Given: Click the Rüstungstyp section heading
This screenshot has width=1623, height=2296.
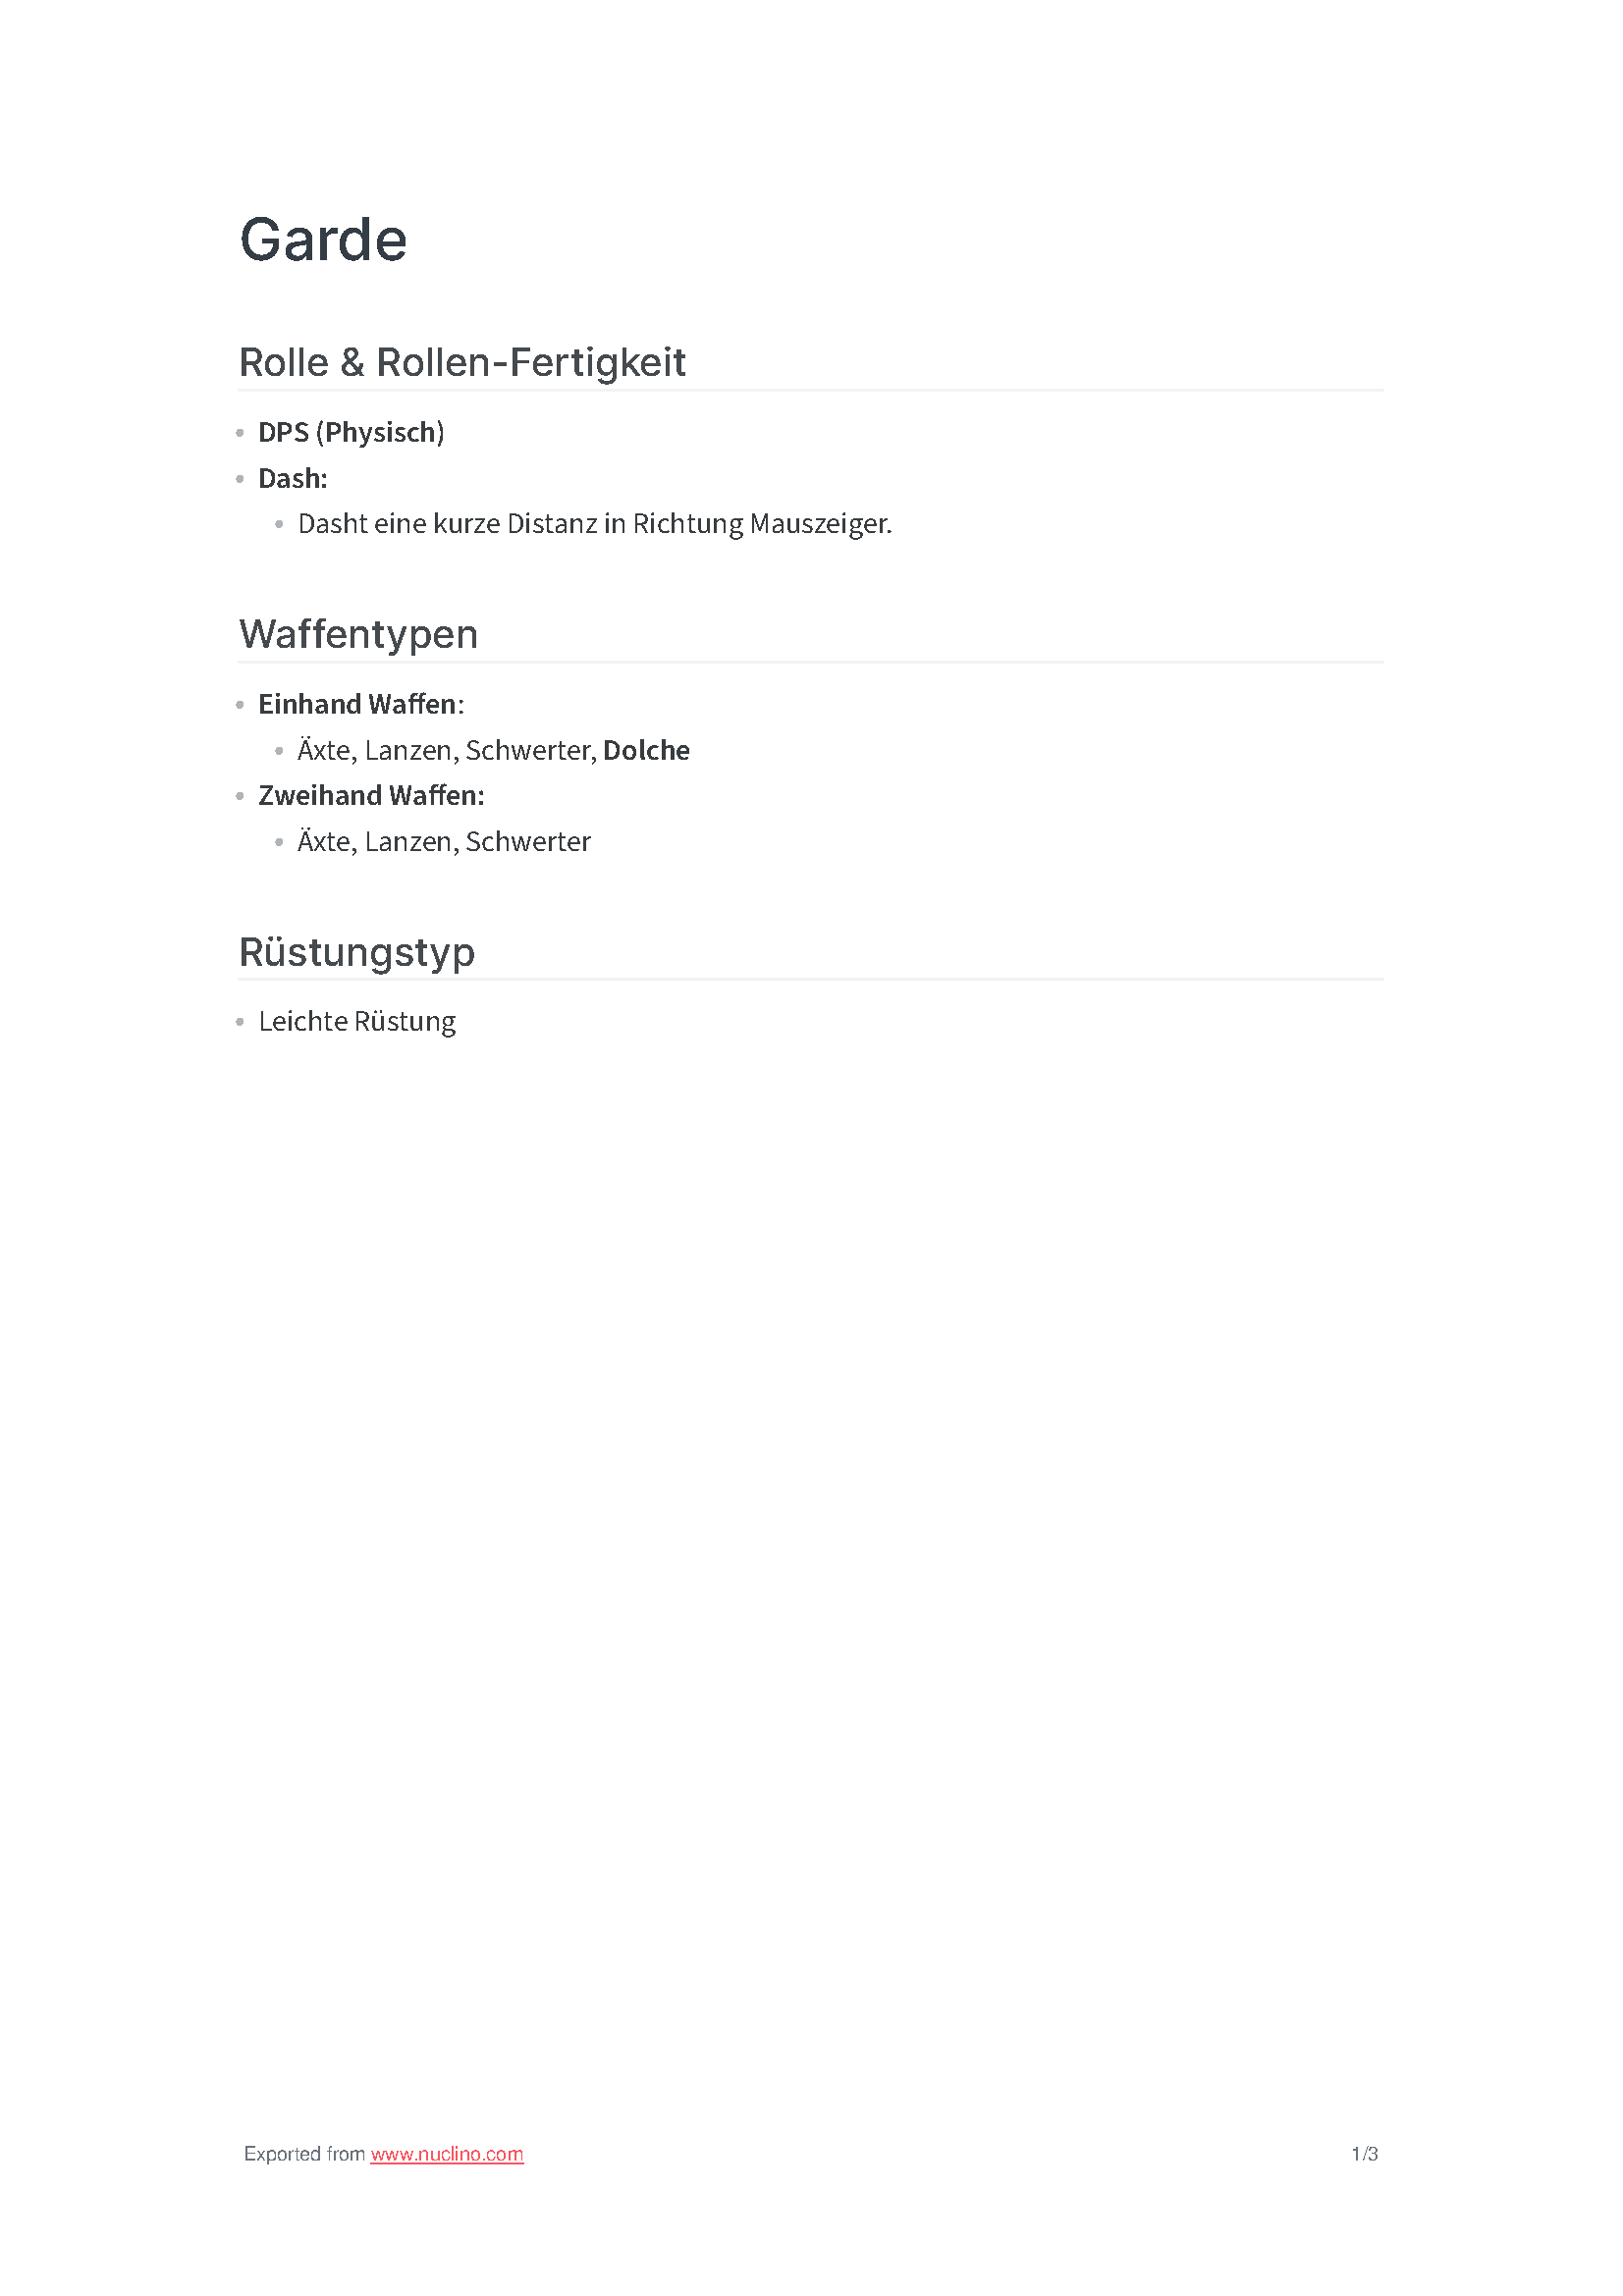Looking at the screenshot, I should 357,952.
